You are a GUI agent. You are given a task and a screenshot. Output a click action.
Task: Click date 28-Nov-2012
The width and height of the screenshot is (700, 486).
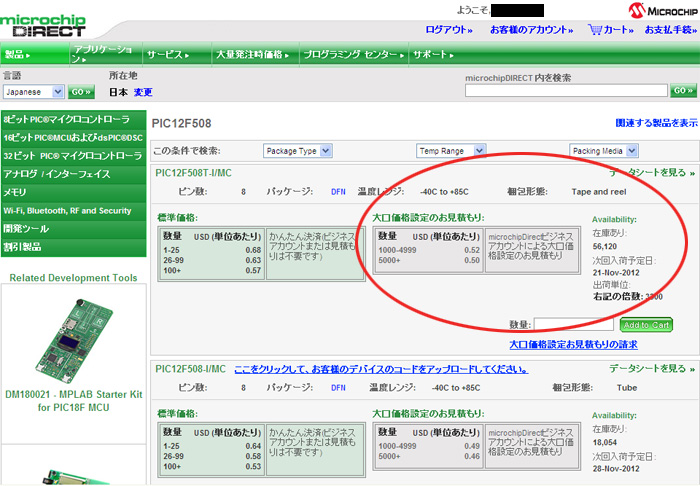coord(616,469)
